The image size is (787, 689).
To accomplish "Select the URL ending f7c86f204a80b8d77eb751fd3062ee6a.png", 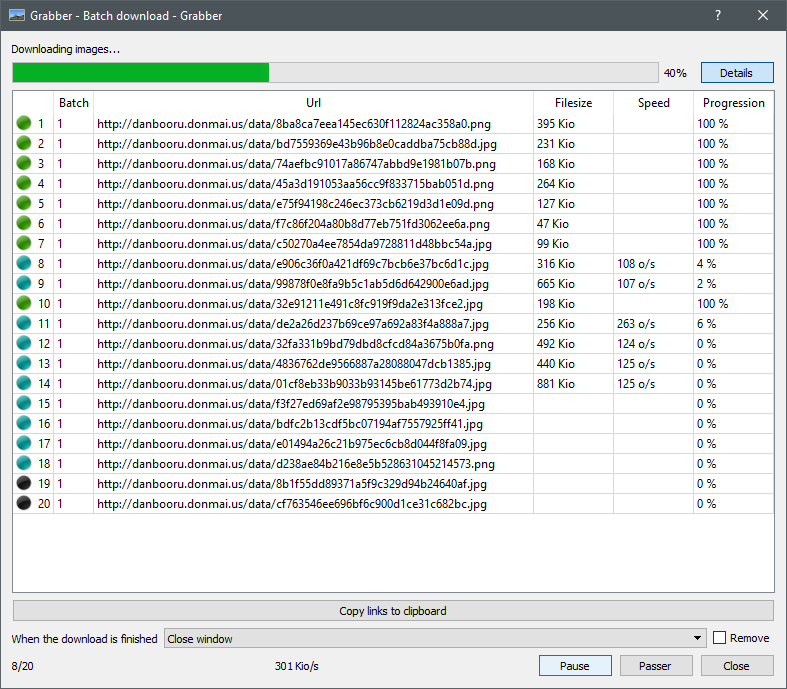I will 293,224.
